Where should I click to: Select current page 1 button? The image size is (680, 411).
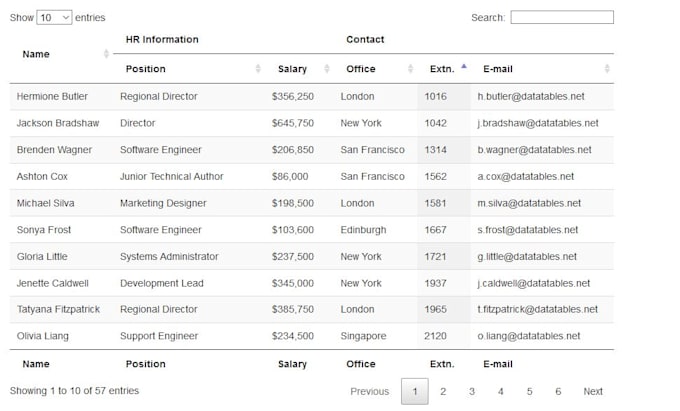pos(415,391)
